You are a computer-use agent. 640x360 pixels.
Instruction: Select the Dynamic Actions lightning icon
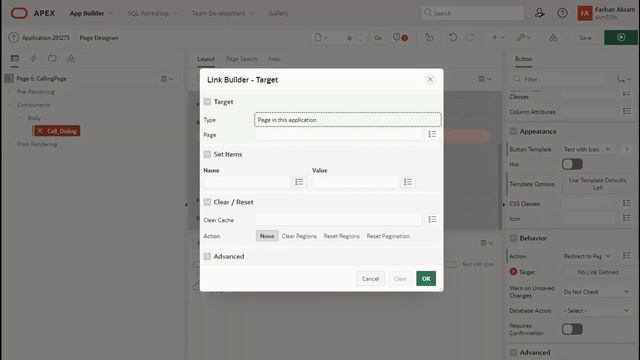(x=33, y=58)
